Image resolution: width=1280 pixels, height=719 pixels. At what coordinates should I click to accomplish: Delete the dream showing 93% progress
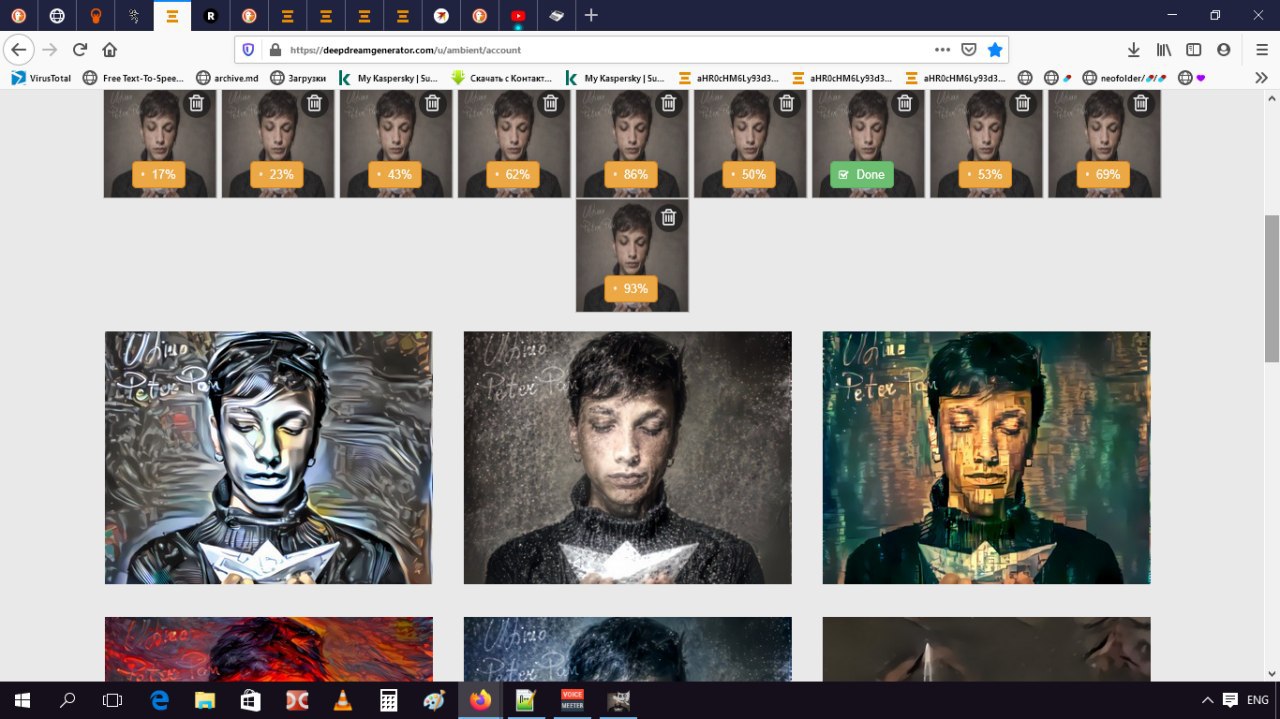(669, 217)
